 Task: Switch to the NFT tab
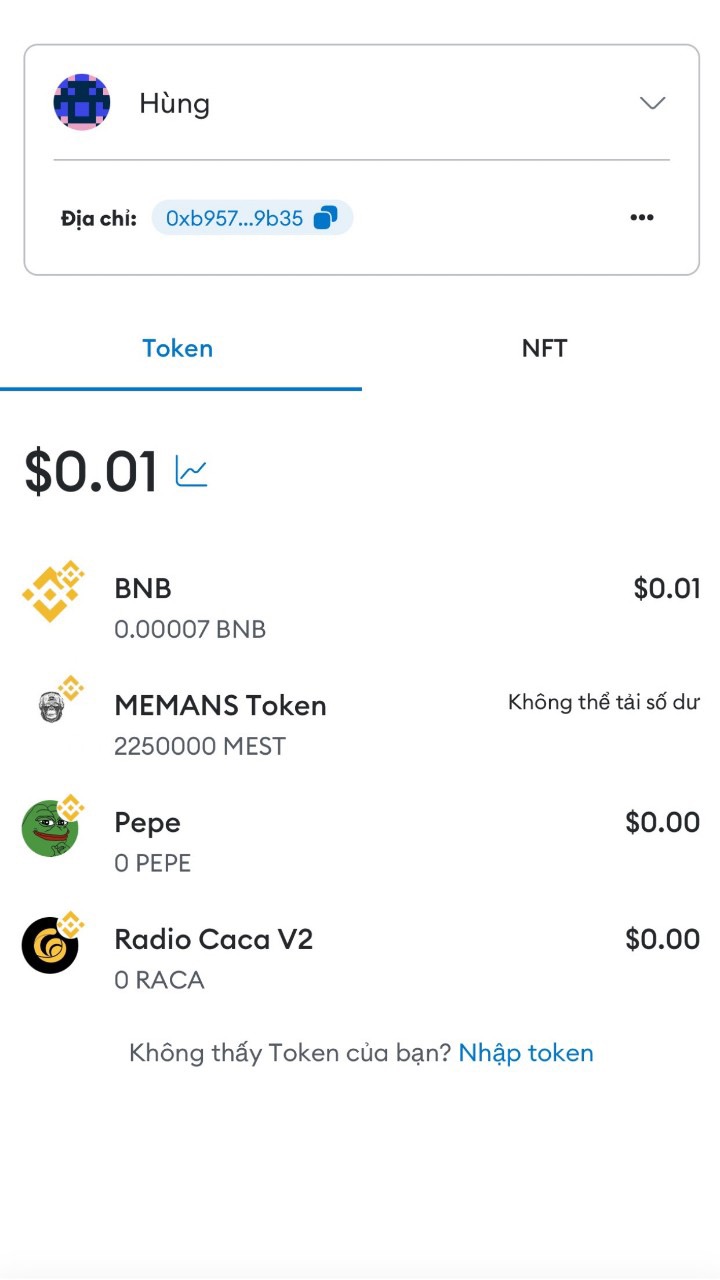(x=544, y=348)
